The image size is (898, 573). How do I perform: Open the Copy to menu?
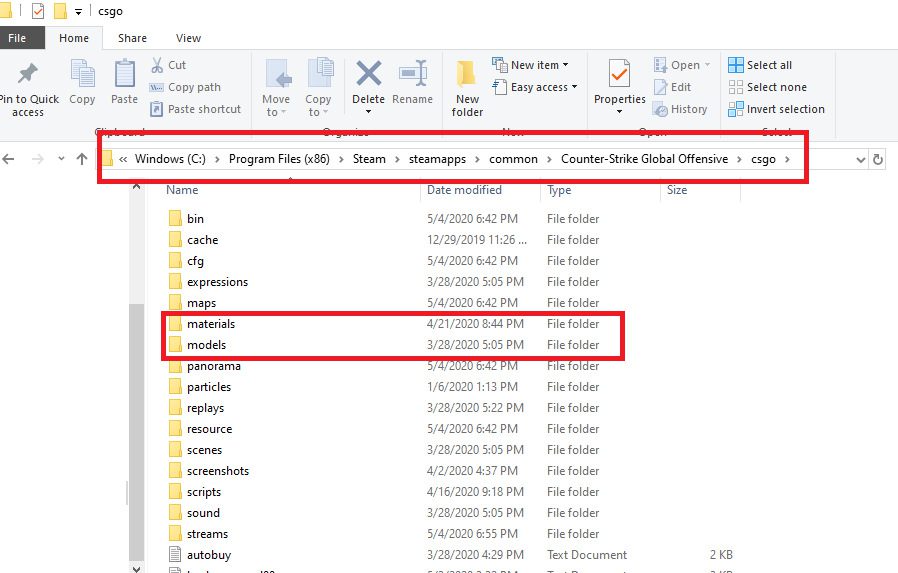(318, 88)
